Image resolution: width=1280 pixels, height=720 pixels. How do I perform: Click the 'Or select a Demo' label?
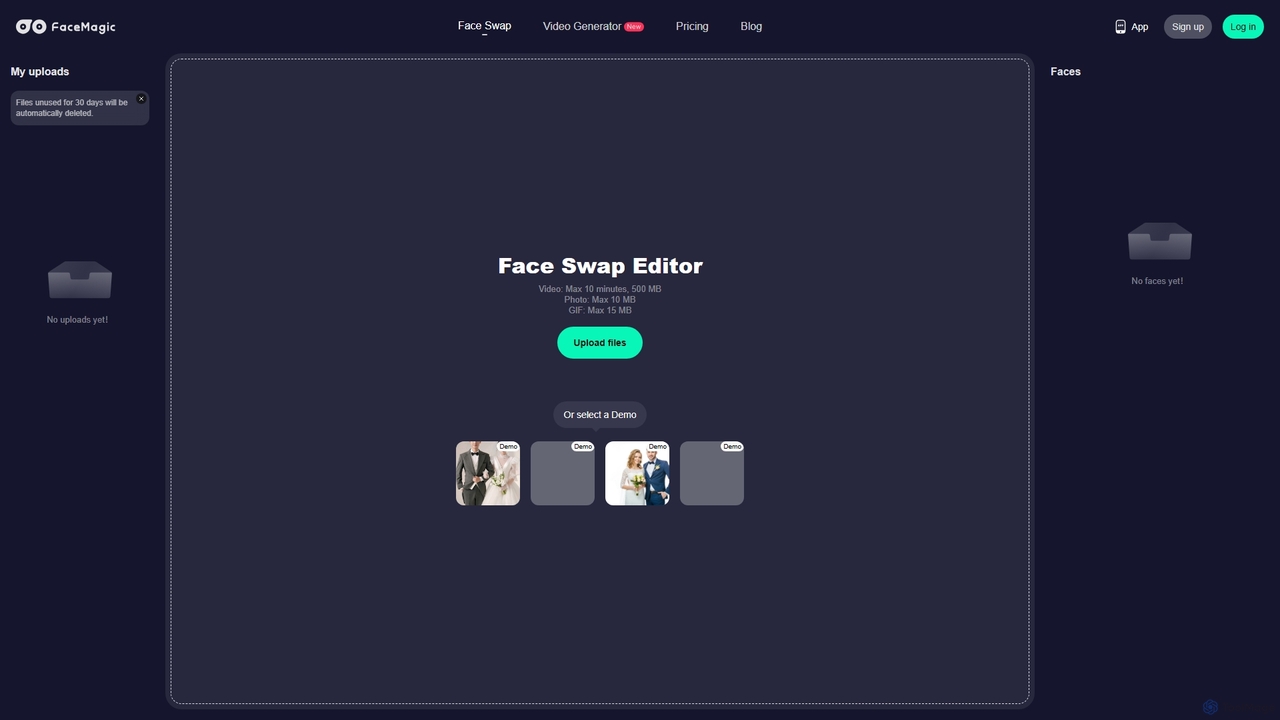click(600, 414)
